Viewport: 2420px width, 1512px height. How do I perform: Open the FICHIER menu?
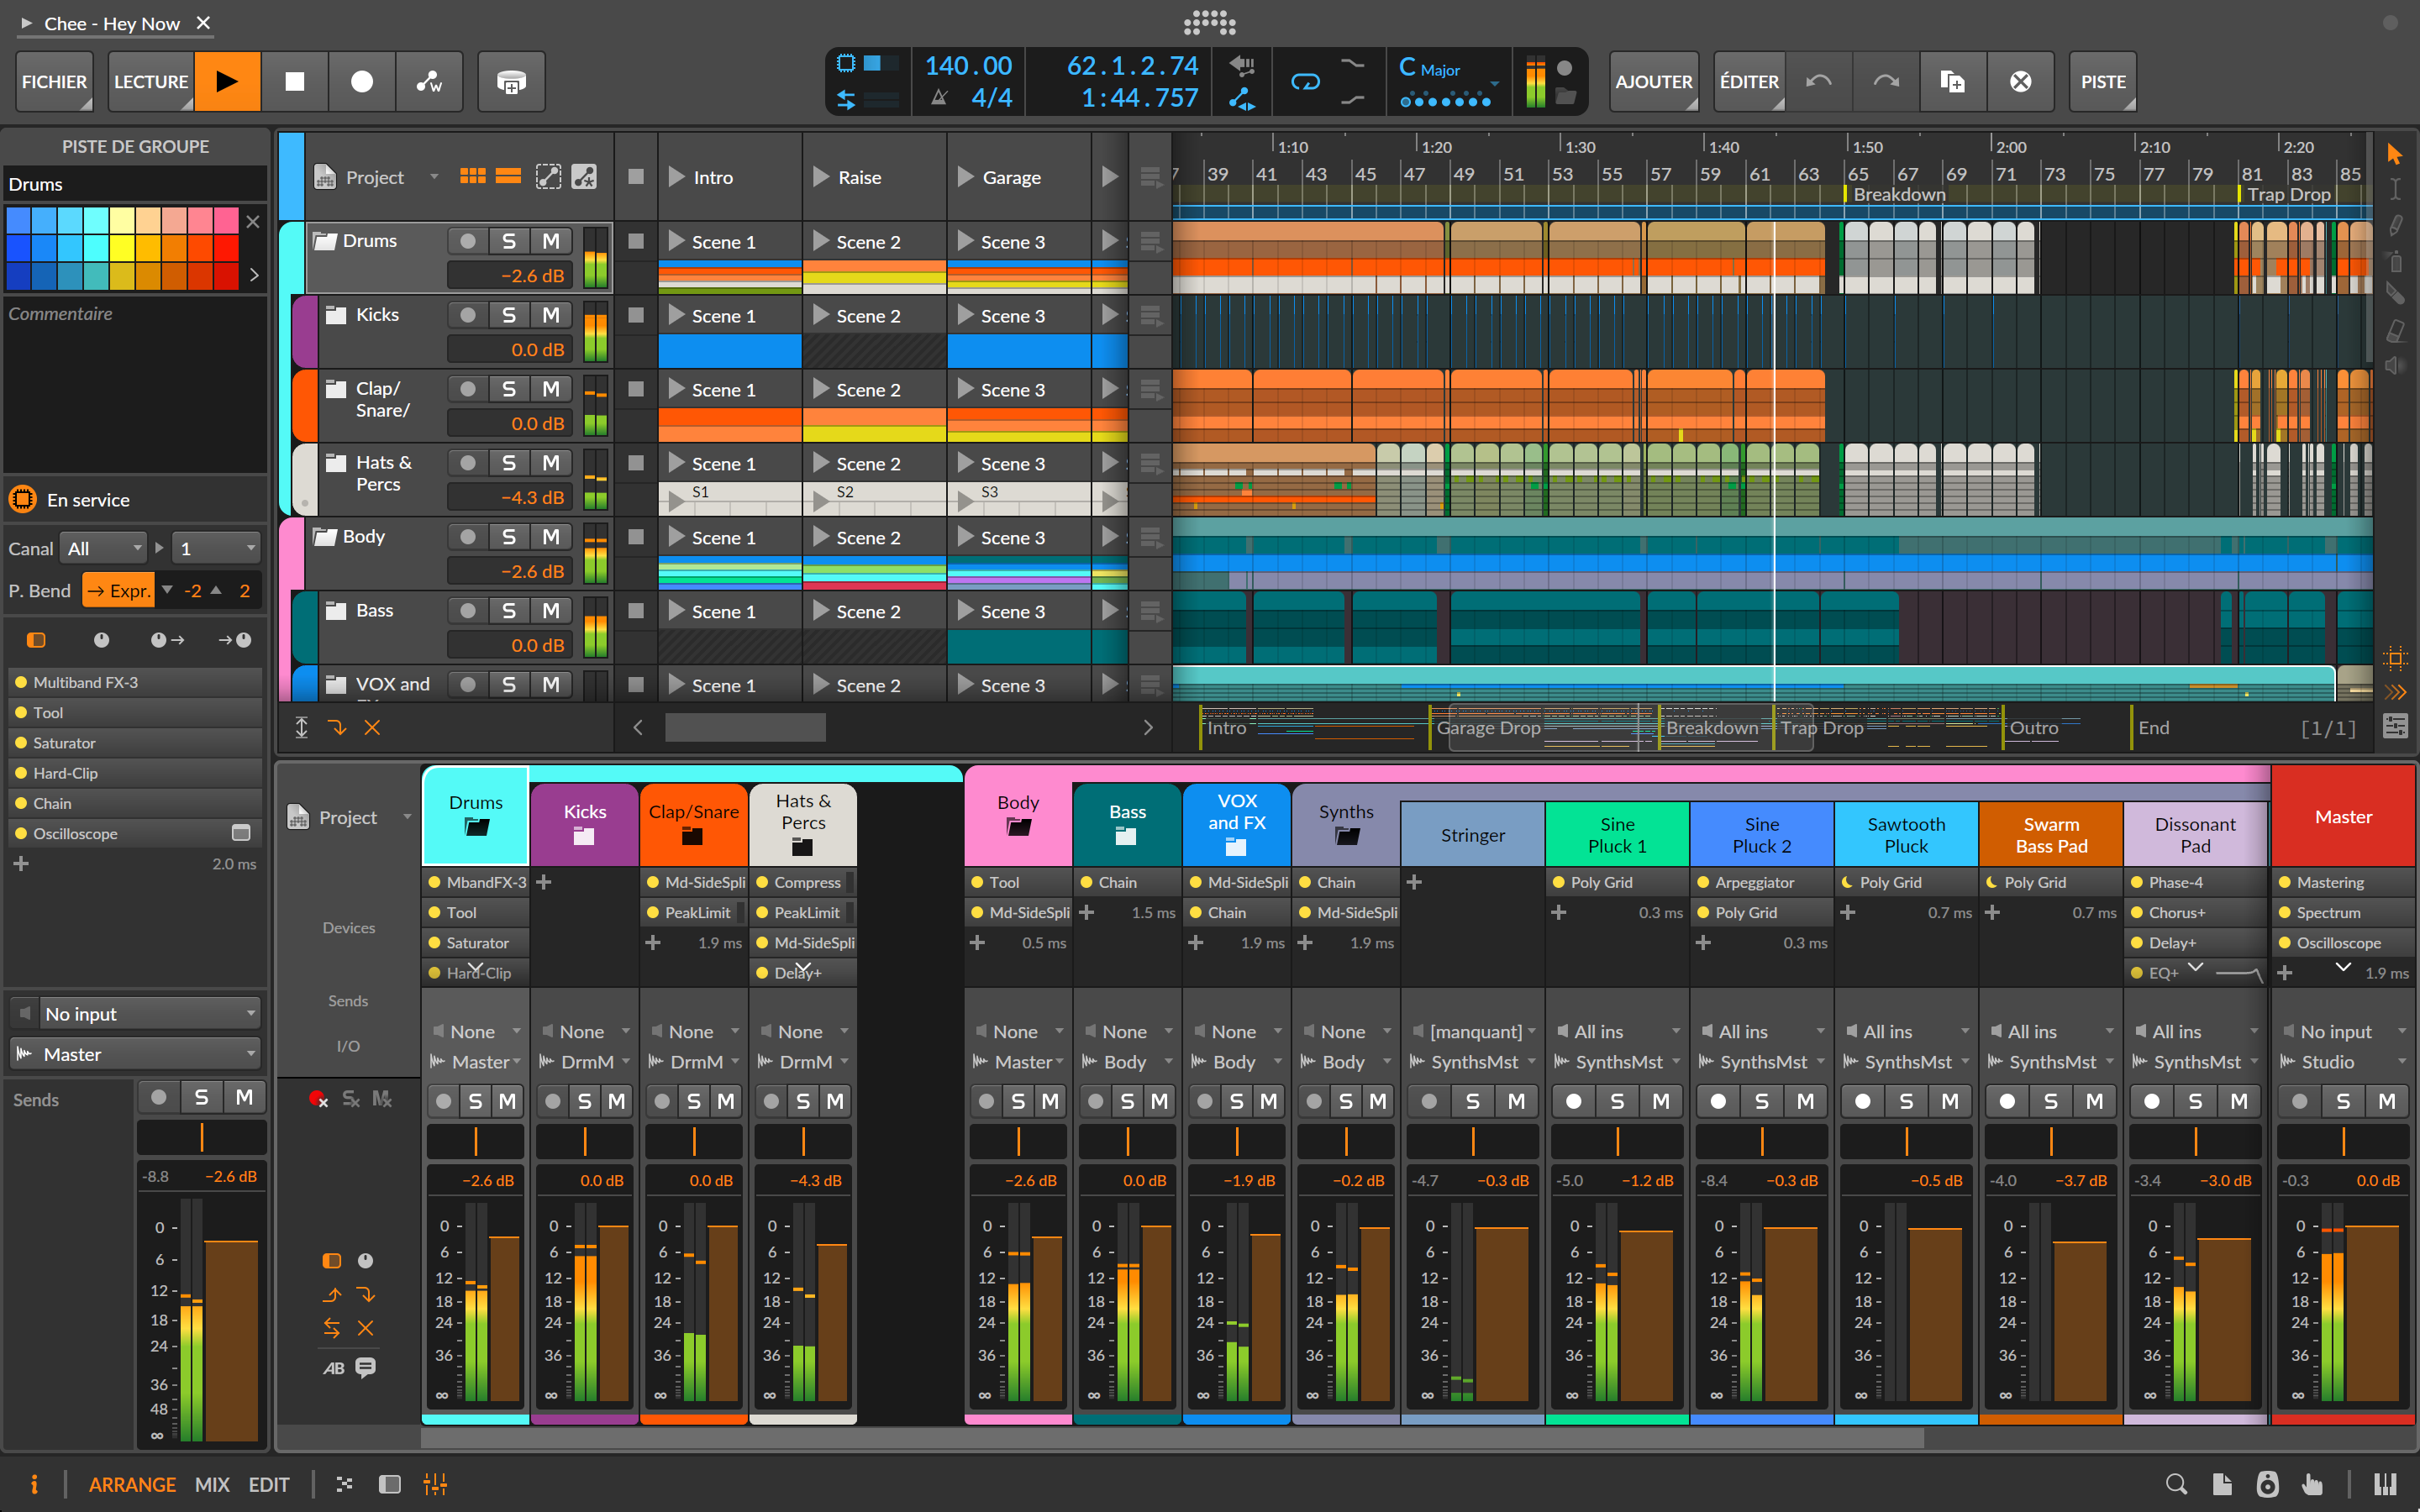pos(54,82)
